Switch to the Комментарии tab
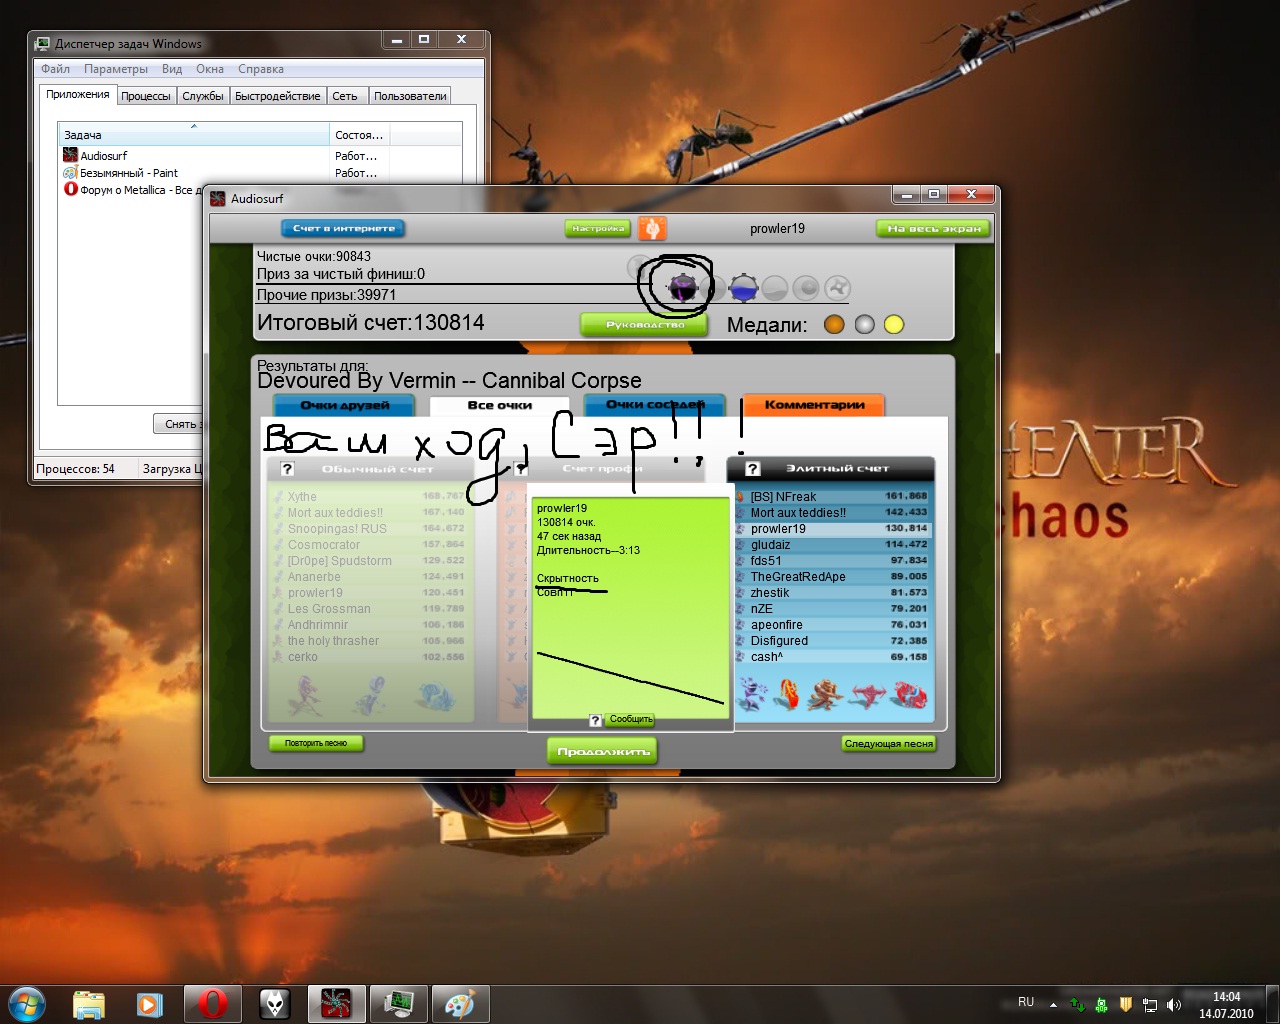The image size is (1280, 1024). point(814,405)
